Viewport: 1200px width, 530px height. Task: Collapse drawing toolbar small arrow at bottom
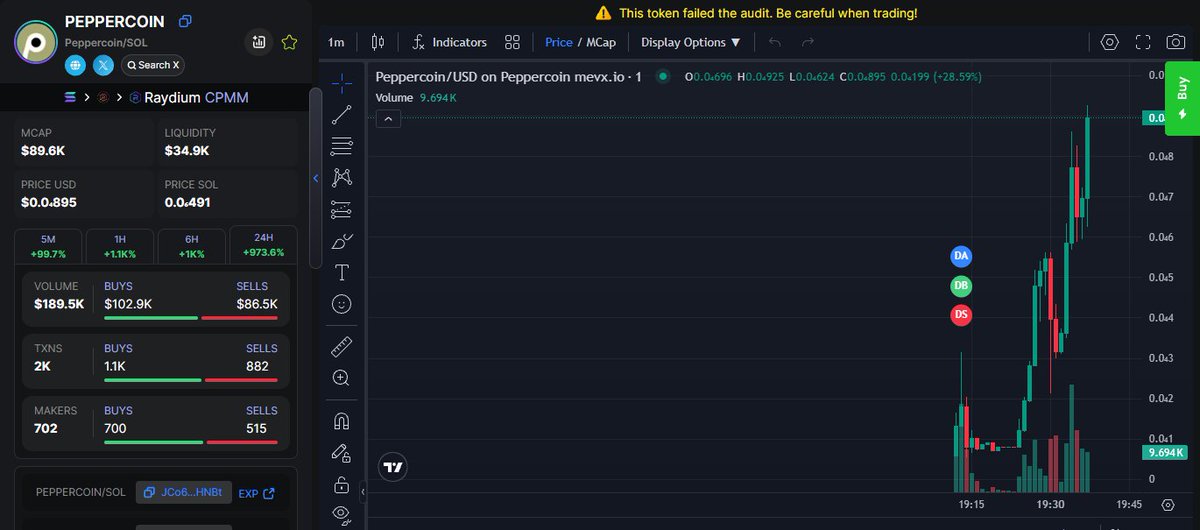click(x=363, y=492)
